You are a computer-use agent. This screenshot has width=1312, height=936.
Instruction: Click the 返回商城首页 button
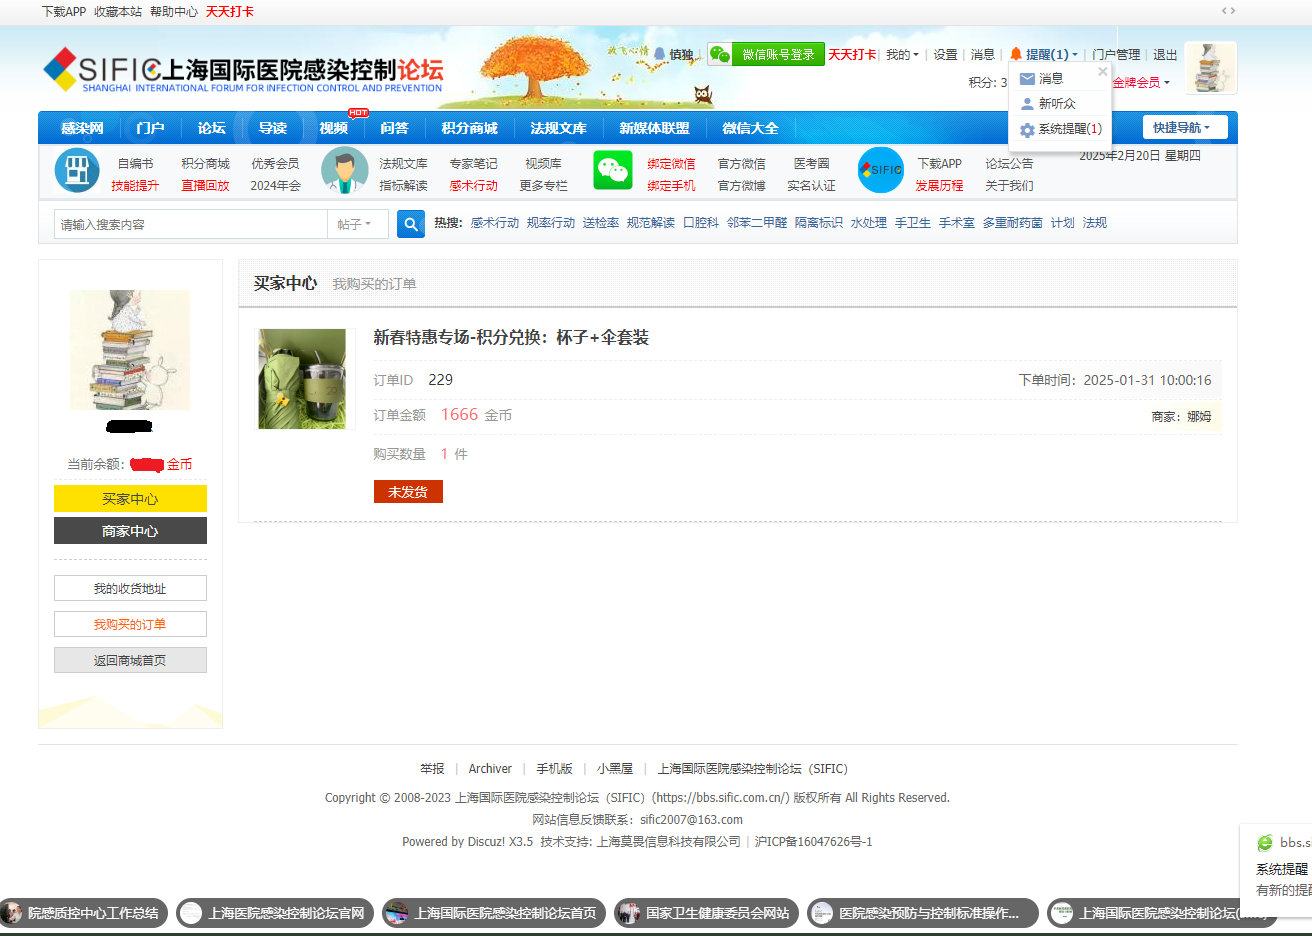(x=130, y=660)
